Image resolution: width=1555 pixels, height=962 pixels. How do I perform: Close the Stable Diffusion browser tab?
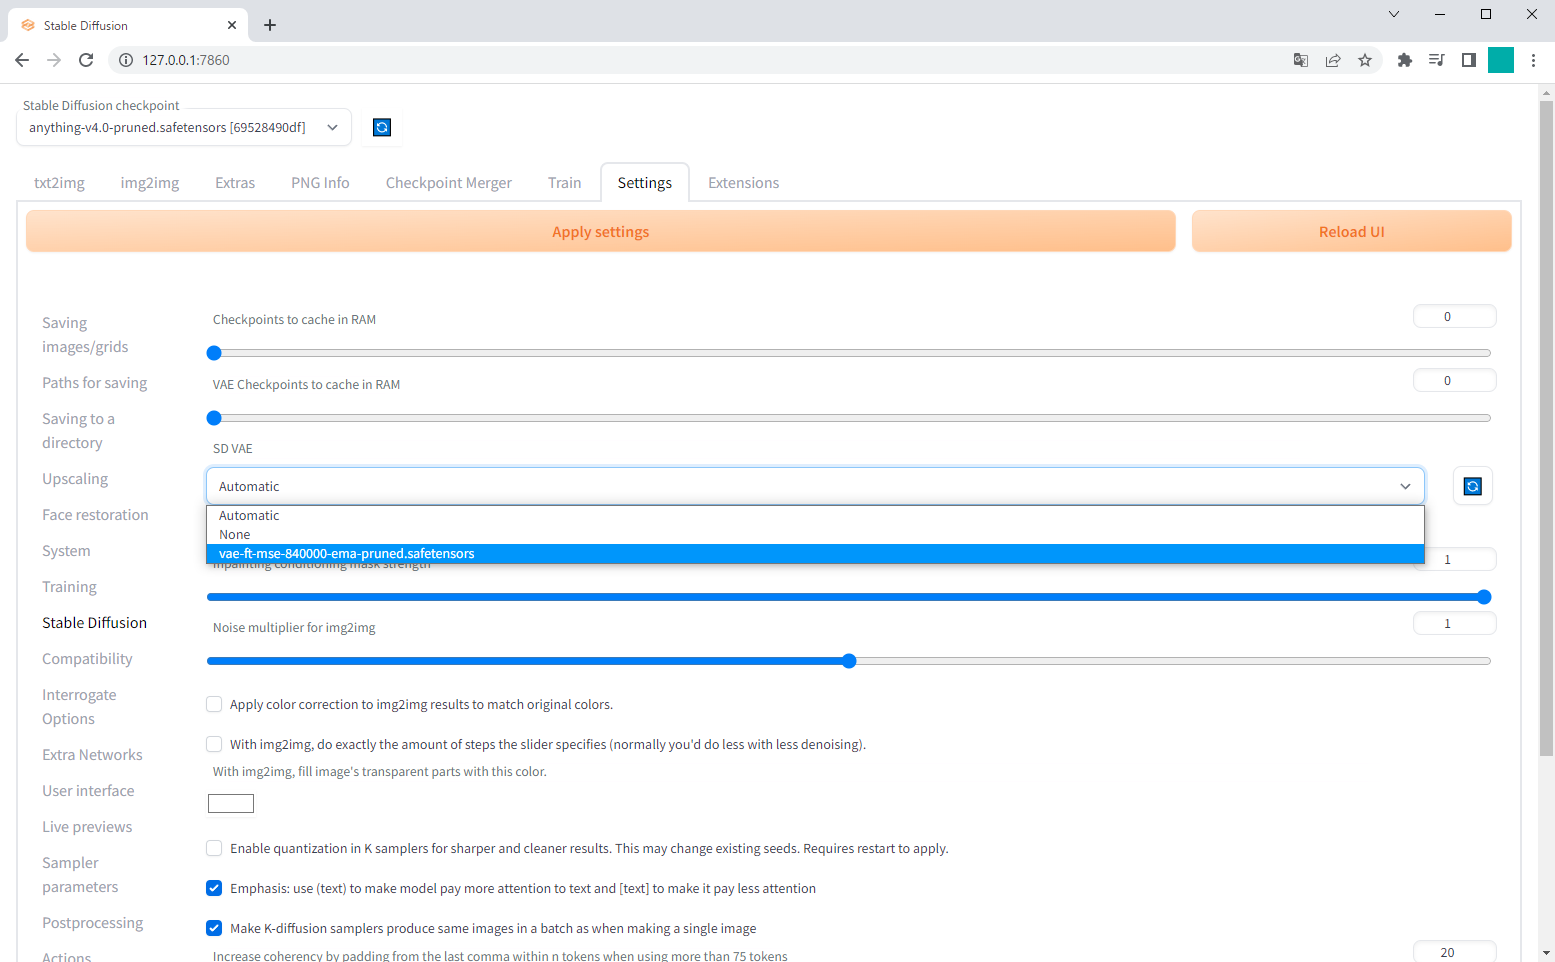pyautogui.click(x=232, y=25)
